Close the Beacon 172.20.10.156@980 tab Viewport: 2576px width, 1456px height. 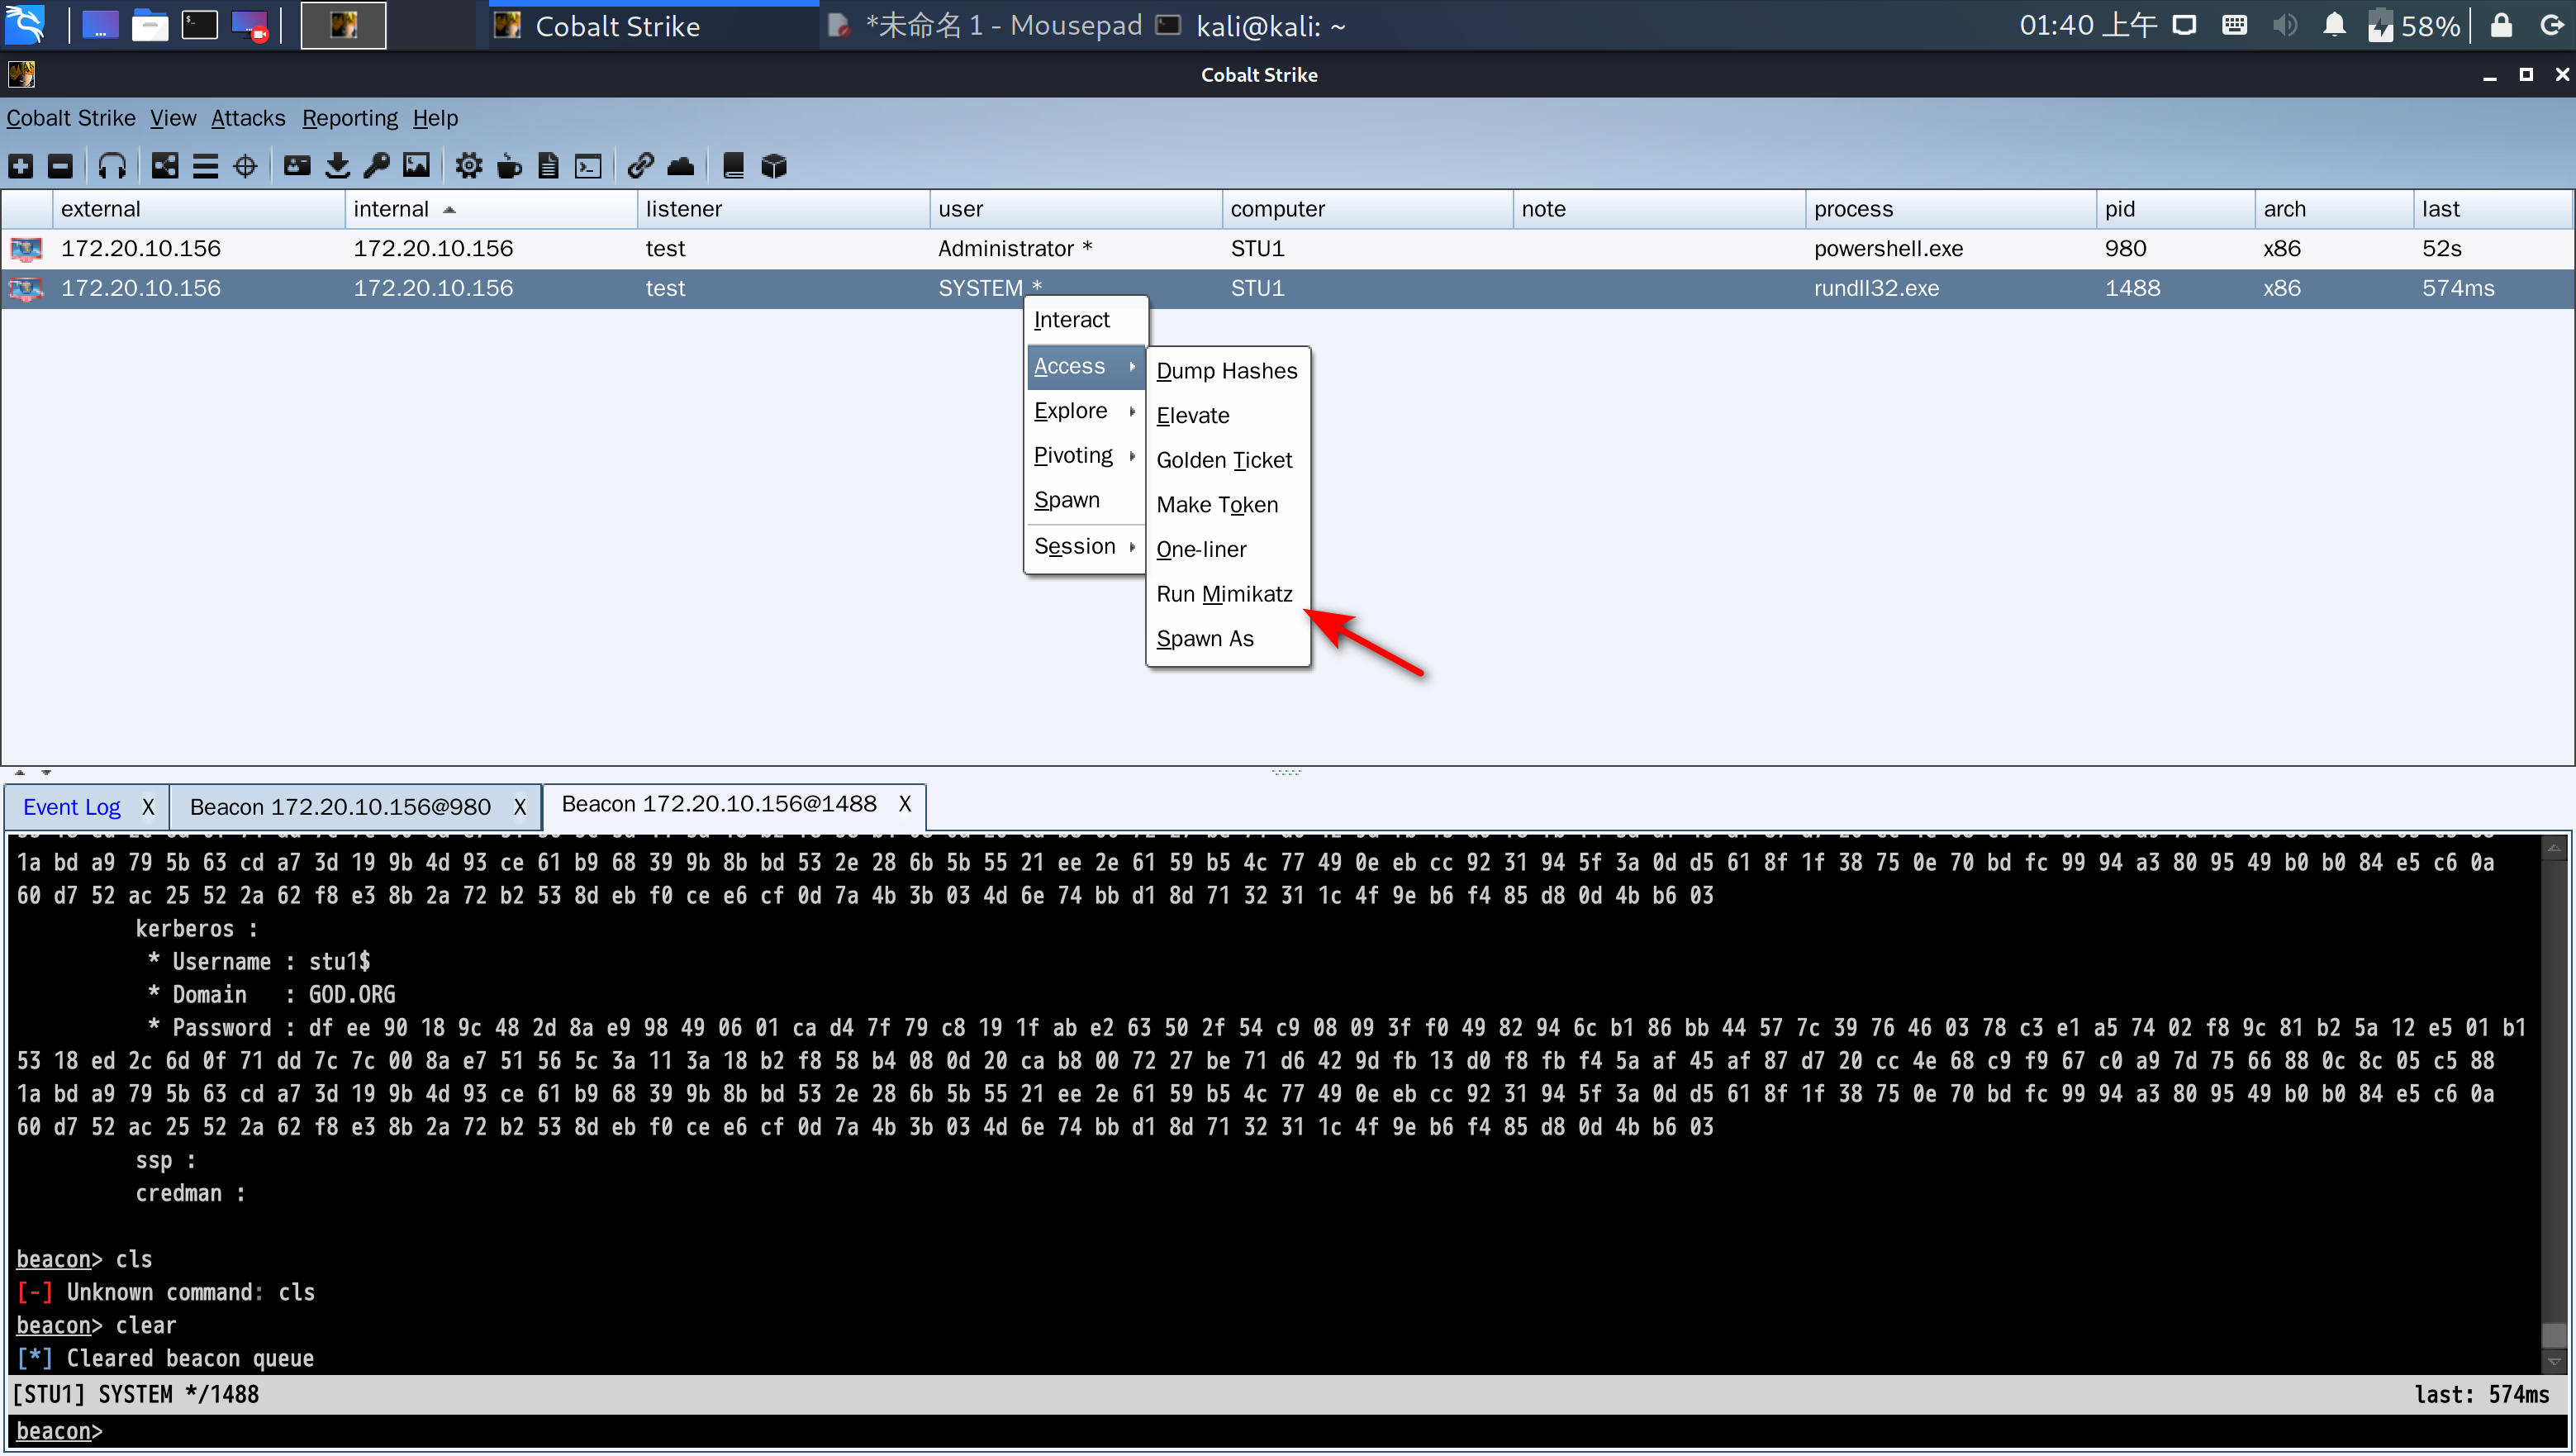coord(520,807)
